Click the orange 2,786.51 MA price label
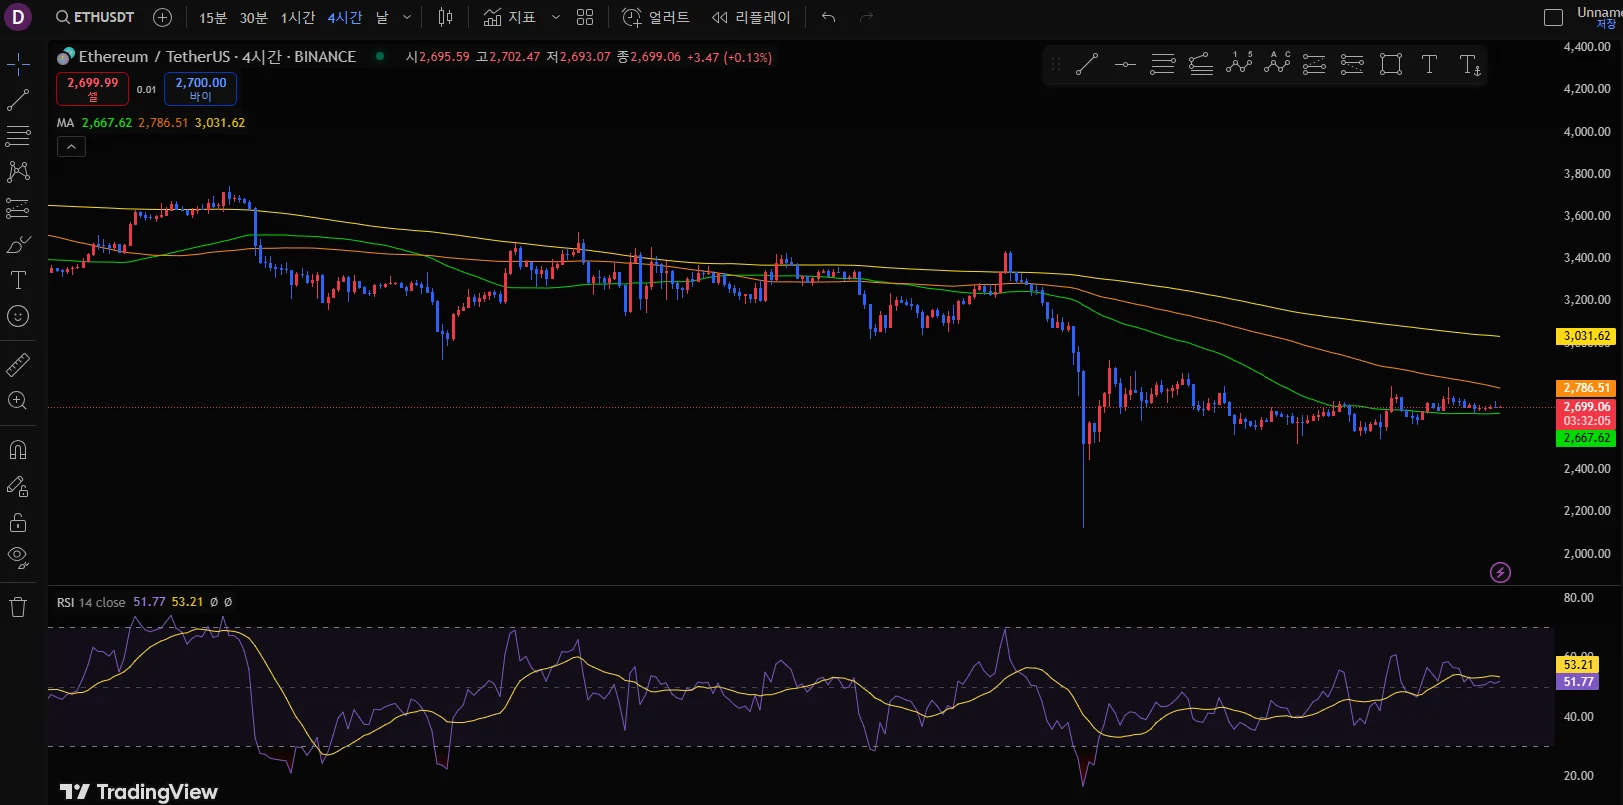 [x=1587, y=388]
